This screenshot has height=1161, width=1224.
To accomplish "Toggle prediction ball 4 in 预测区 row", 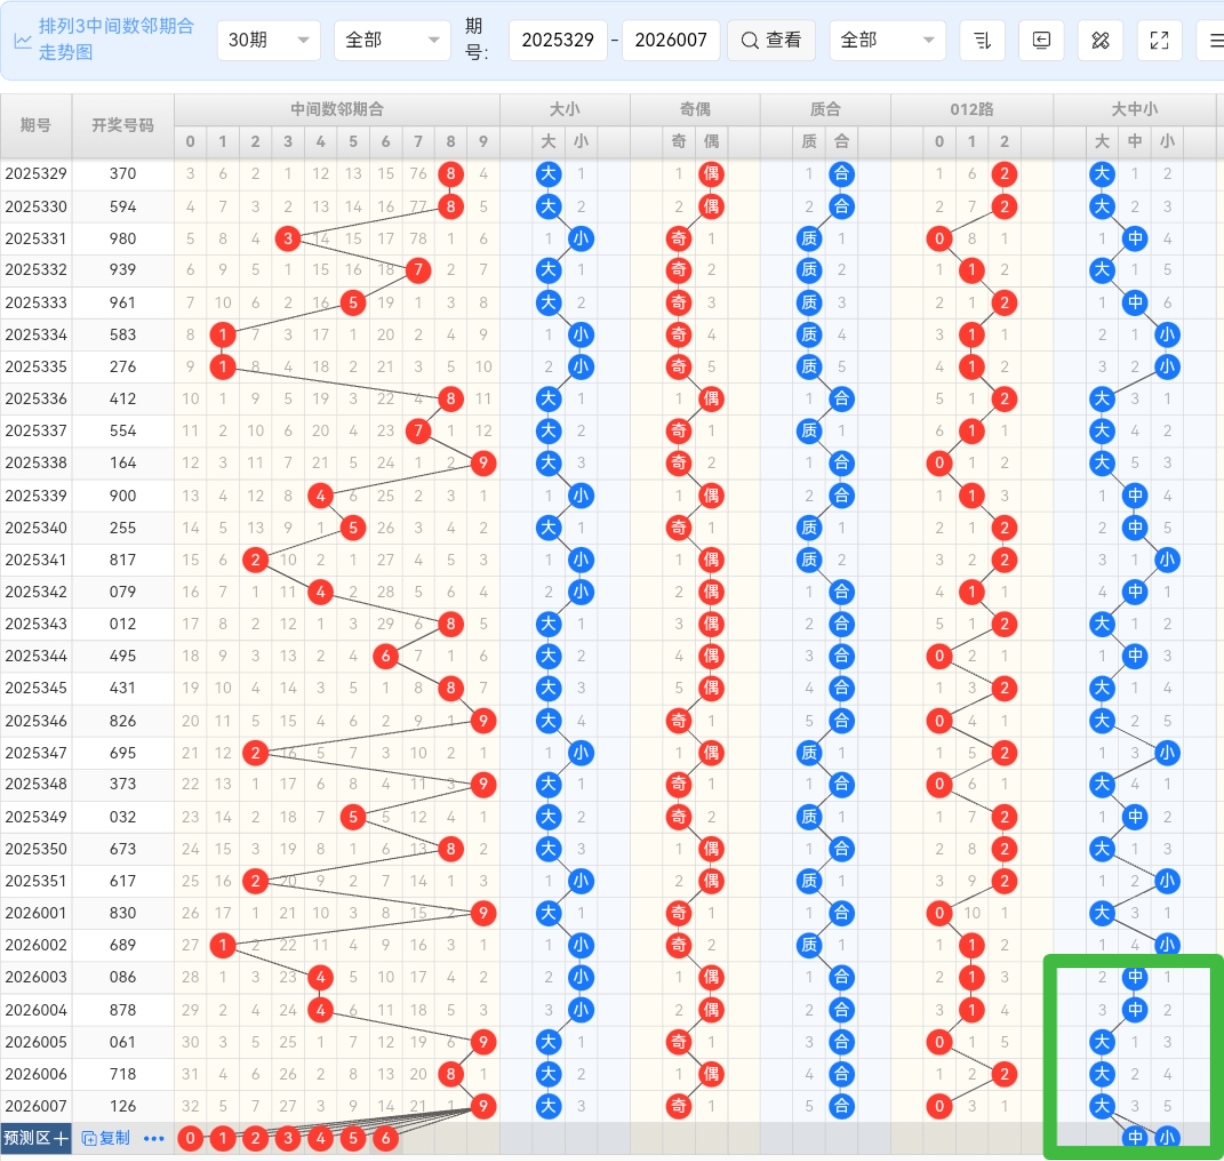I will click(320, 1138).
